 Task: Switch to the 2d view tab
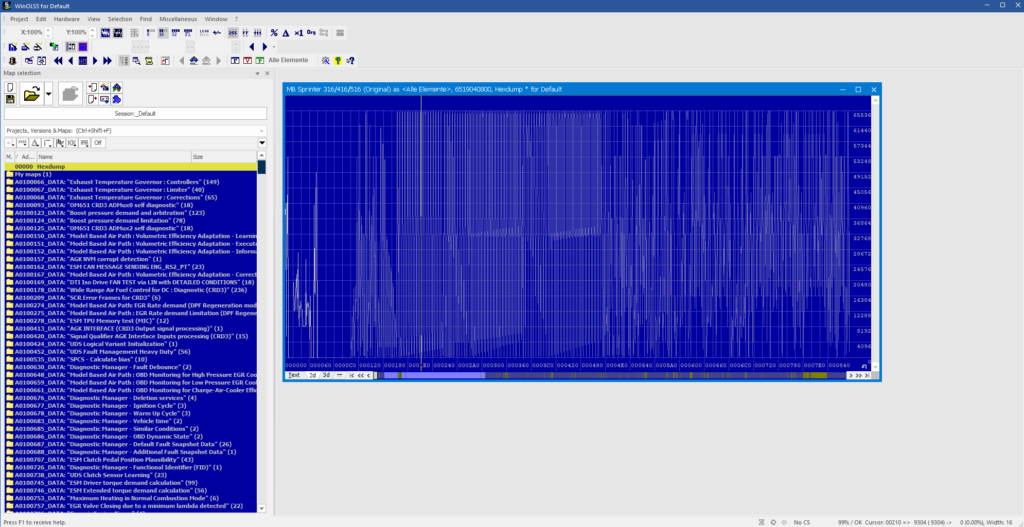click(312, 375)
